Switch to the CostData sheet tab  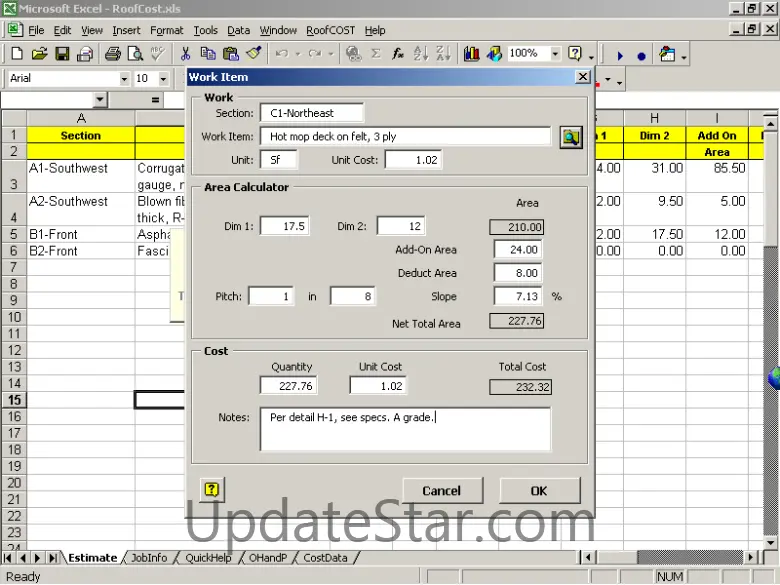325,558
